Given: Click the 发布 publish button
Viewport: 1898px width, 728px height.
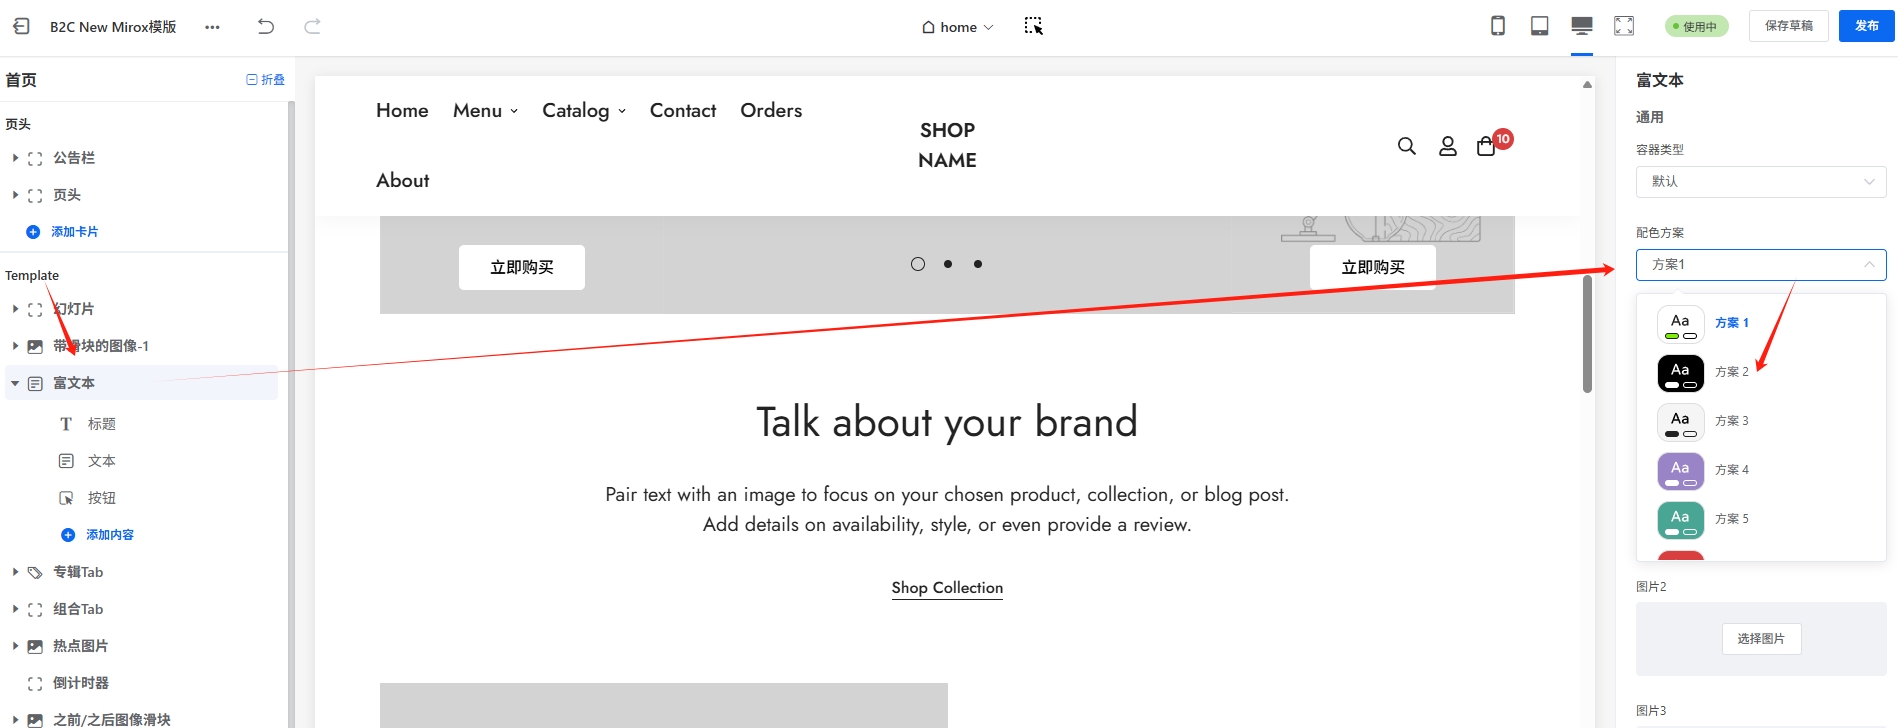Looking at the screenshot, I should coord(1865,26).
